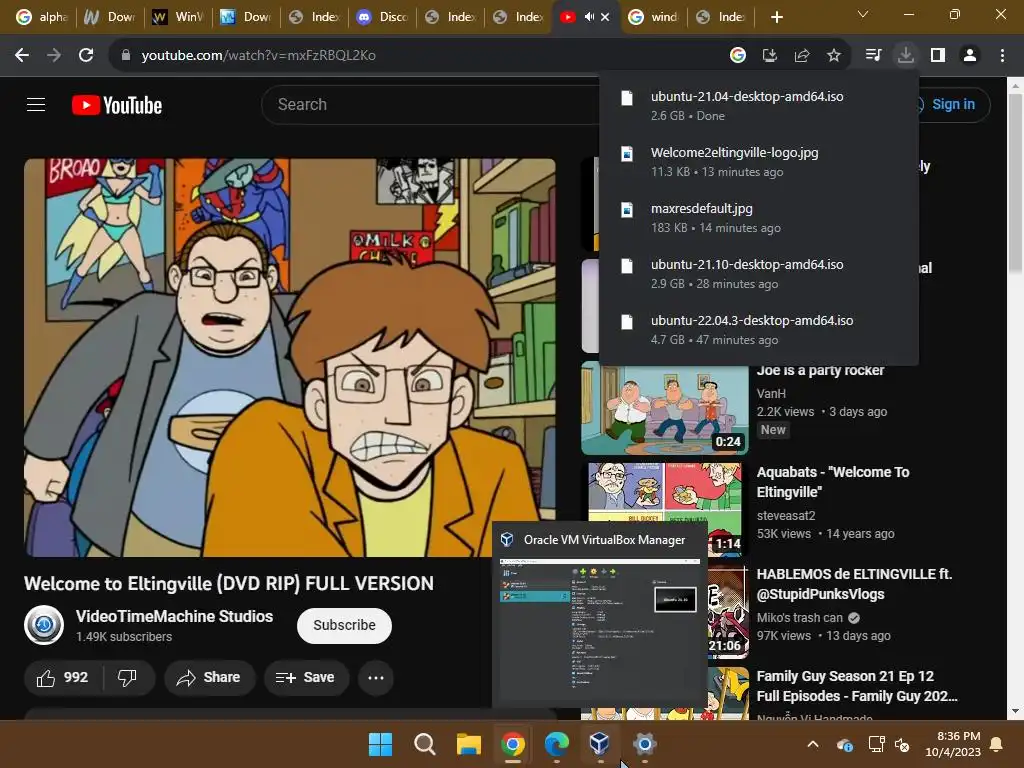This screenshot has width=1024, height=768.
Task: Install or save page via the address bar icon
Action: (x=769, y=56)
